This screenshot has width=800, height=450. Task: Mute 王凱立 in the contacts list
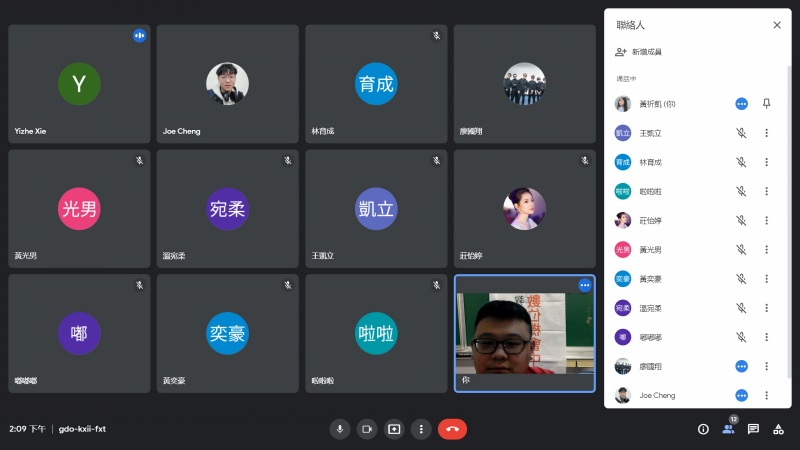pyautogui.click(x=741, y=133)
